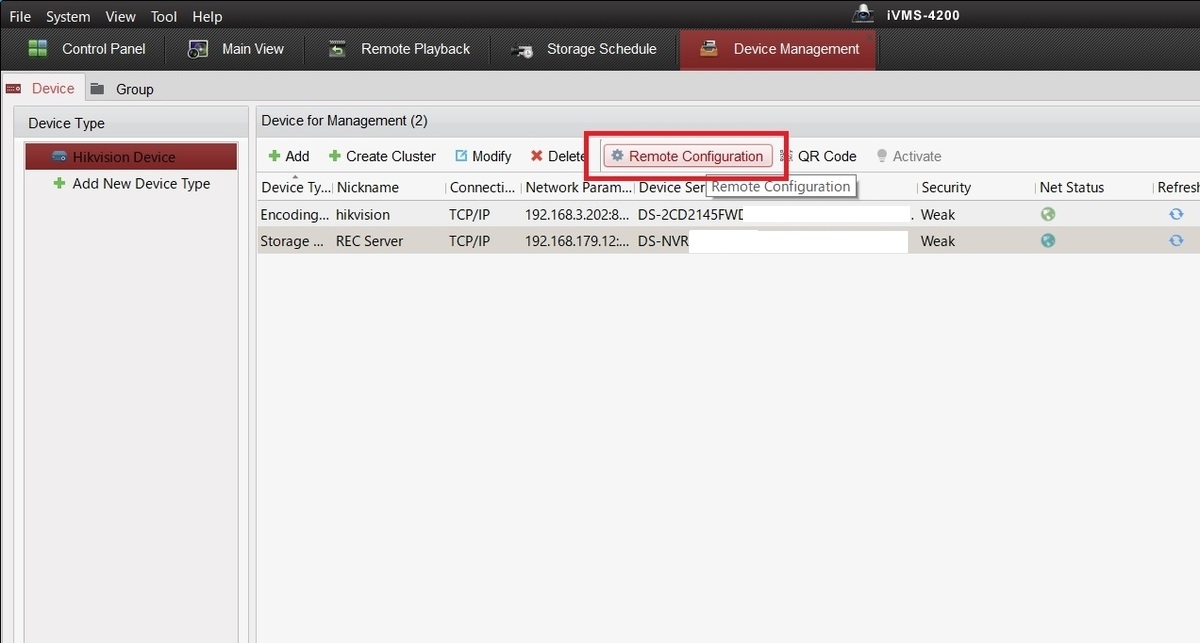Click the 192.168.3.202 network address cell

pos(578,215)
